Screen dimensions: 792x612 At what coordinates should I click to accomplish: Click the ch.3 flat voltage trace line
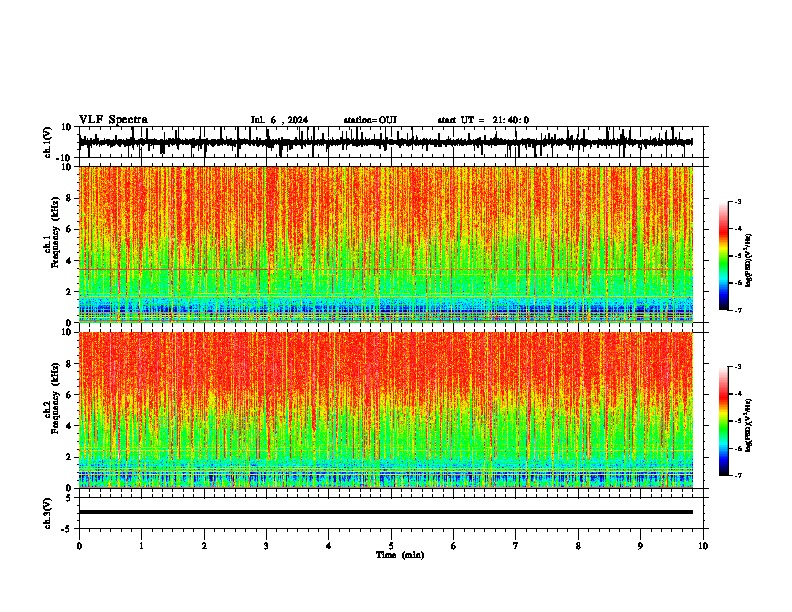click(x=386, y=512)
